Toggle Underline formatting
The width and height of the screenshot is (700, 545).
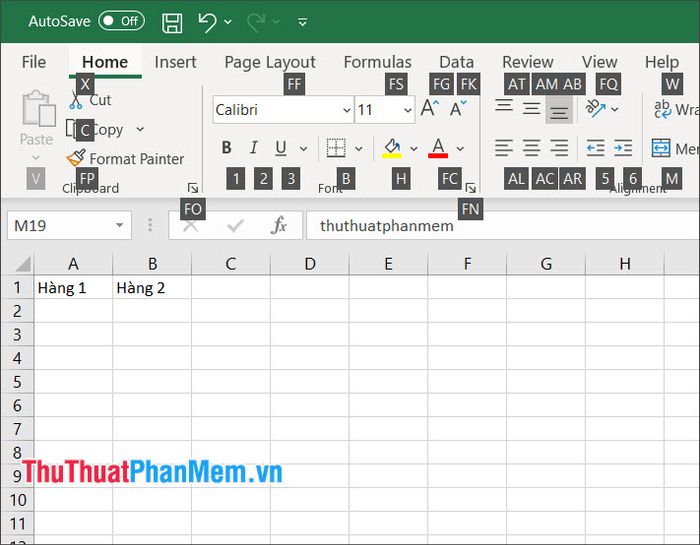(281, 148)
